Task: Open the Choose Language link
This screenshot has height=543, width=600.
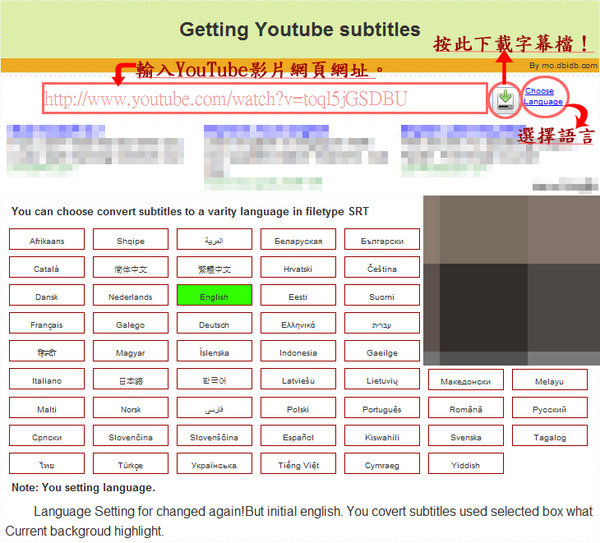Action: tap(543, 96)
